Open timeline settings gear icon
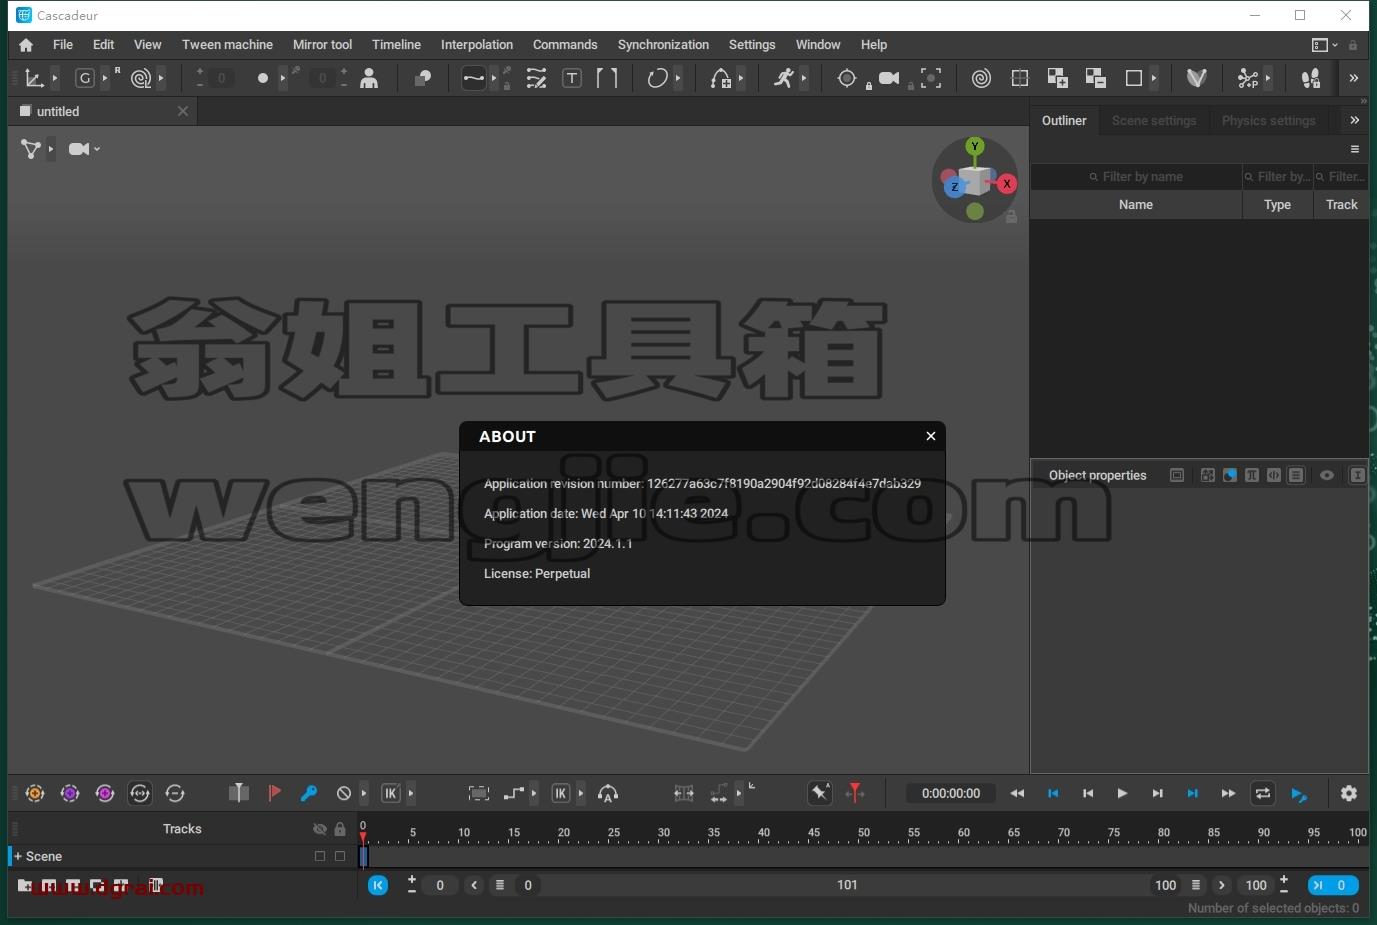 [x=1349, y=793]
